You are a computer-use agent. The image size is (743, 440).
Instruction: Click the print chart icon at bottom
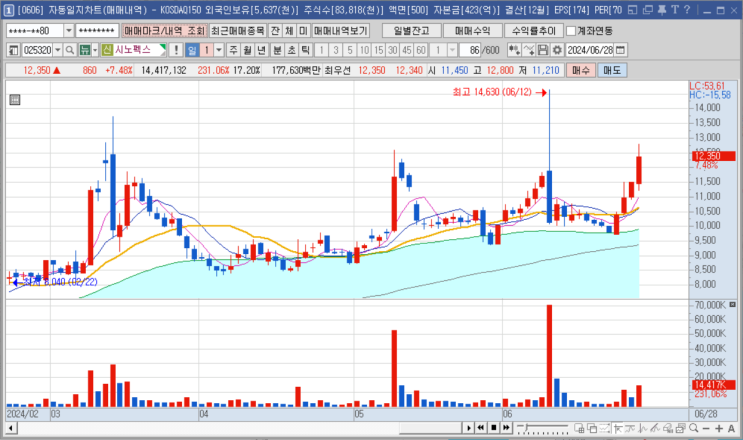click(x=668, y=428)
